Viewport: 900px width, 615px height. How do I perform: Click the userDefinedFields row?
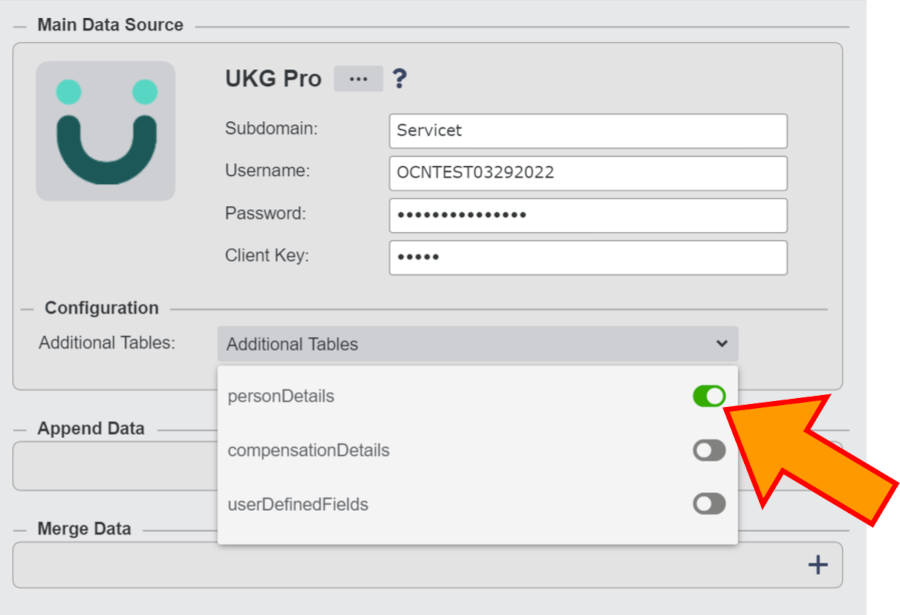[x=300, y=503]
